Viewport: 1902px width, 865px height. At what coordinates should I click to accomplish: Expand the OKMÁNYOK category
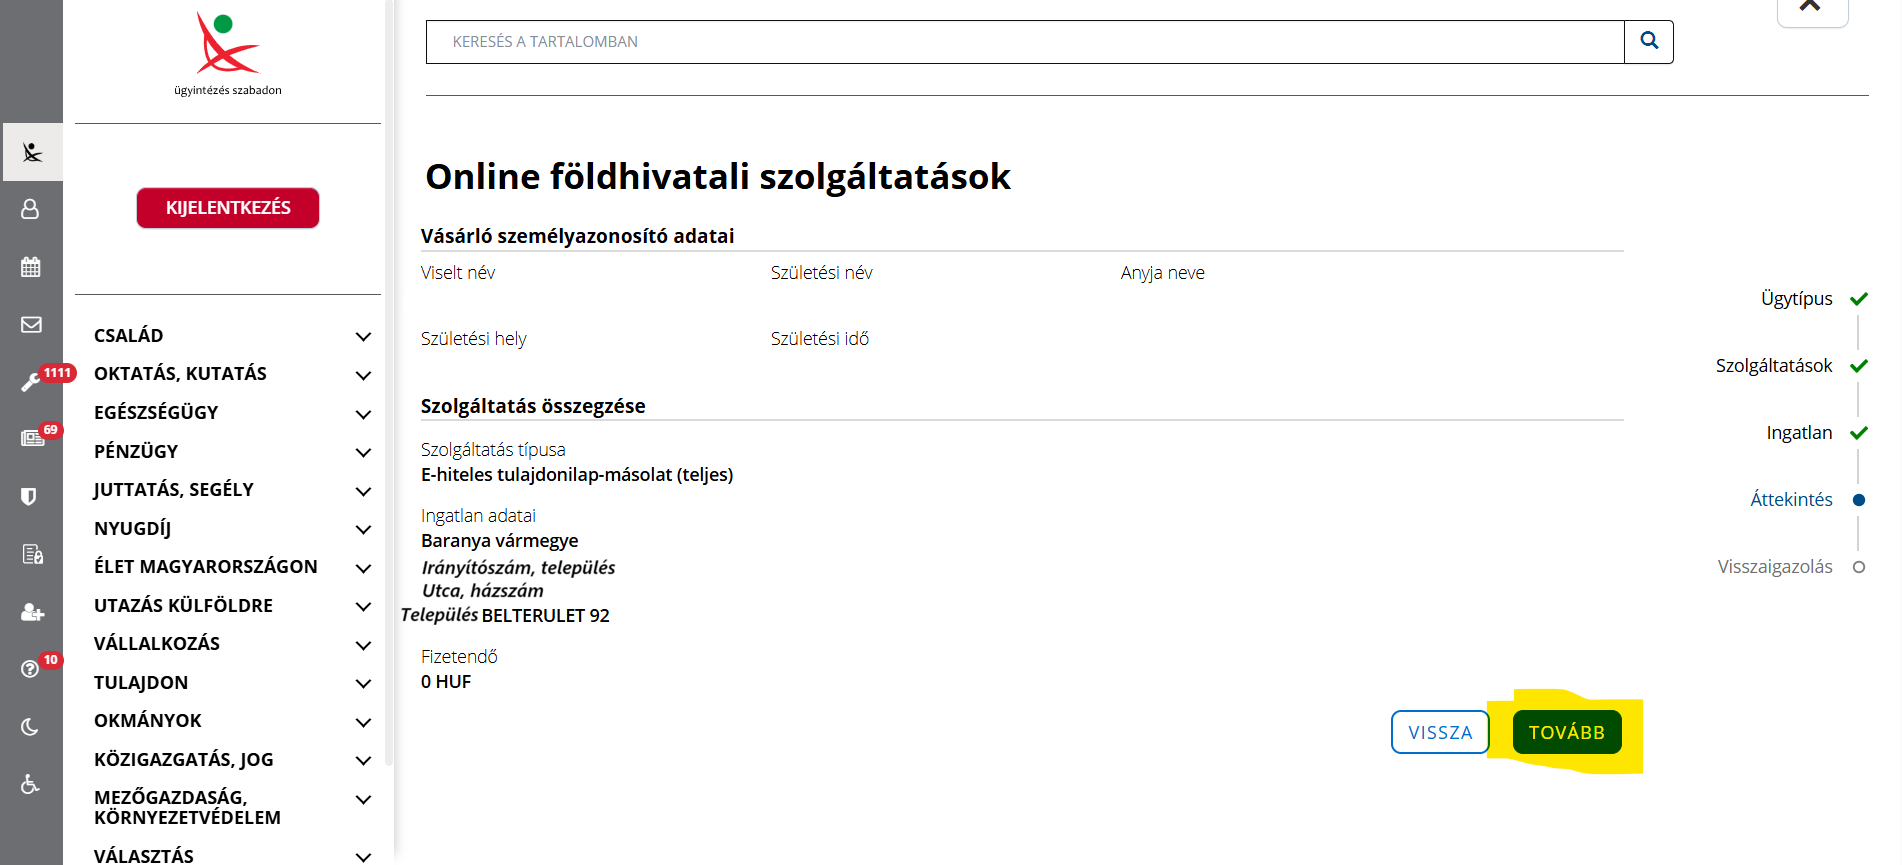click(363, 722)
